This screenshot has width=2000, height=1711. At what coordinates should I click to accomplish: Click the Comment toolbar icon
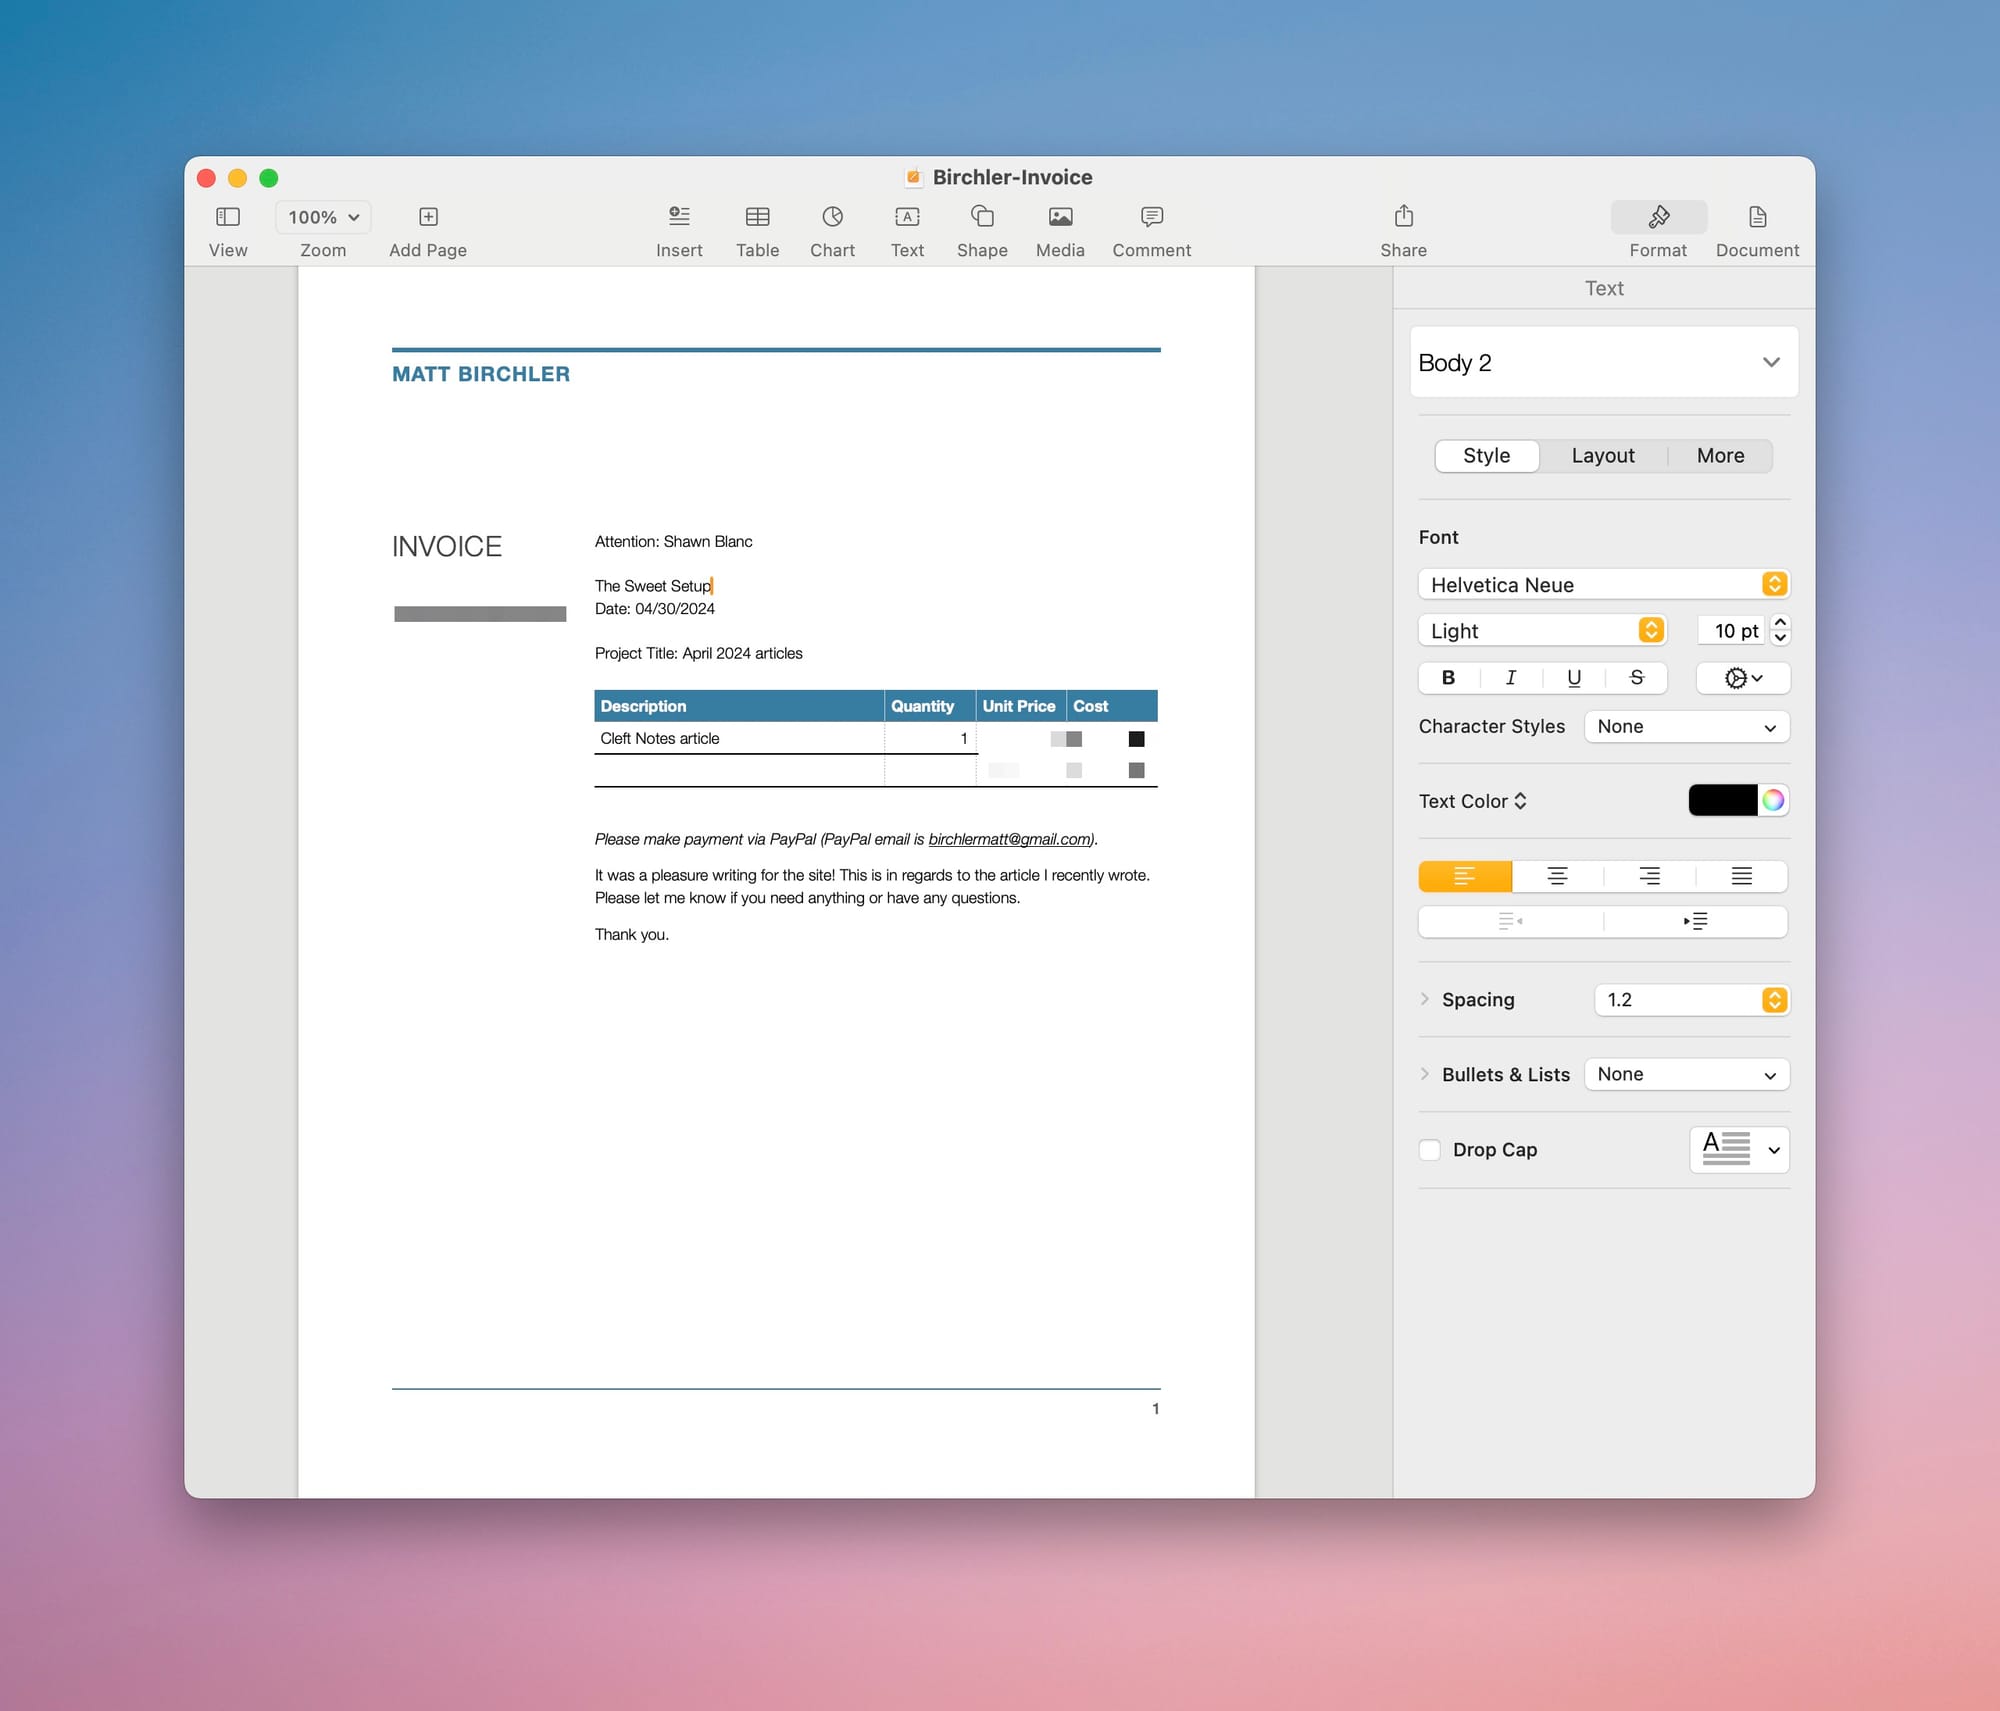[x=1151, y=217]
